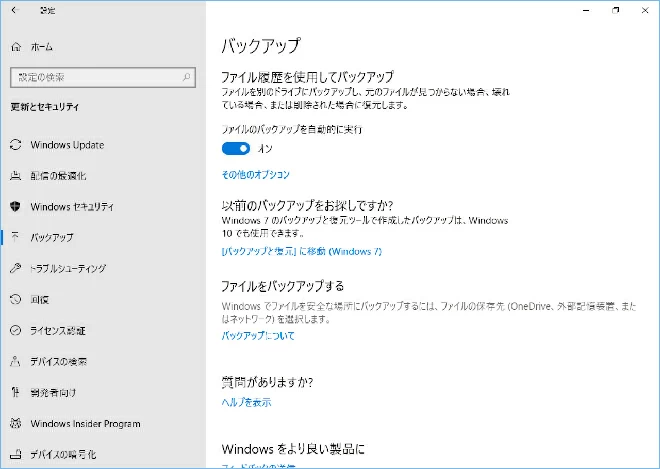Focus the 設定の検索 search field
The height and width of the screenshot is (469, 660).
[x=95, y=77]
